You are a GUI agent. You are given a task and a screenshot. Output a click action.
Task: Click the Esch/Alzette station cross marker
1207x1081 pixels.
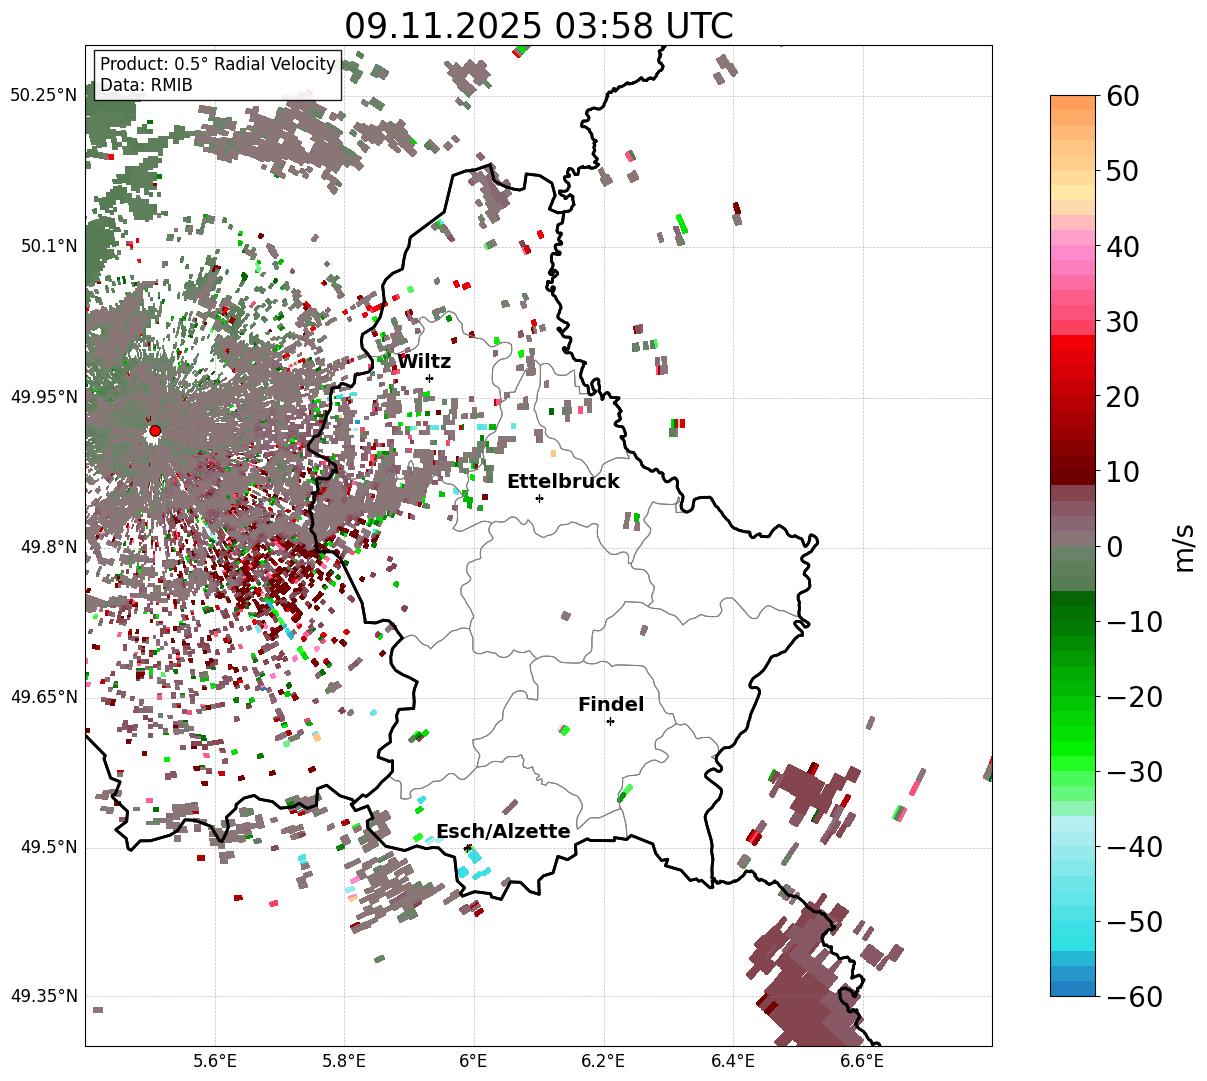[468, 847]
